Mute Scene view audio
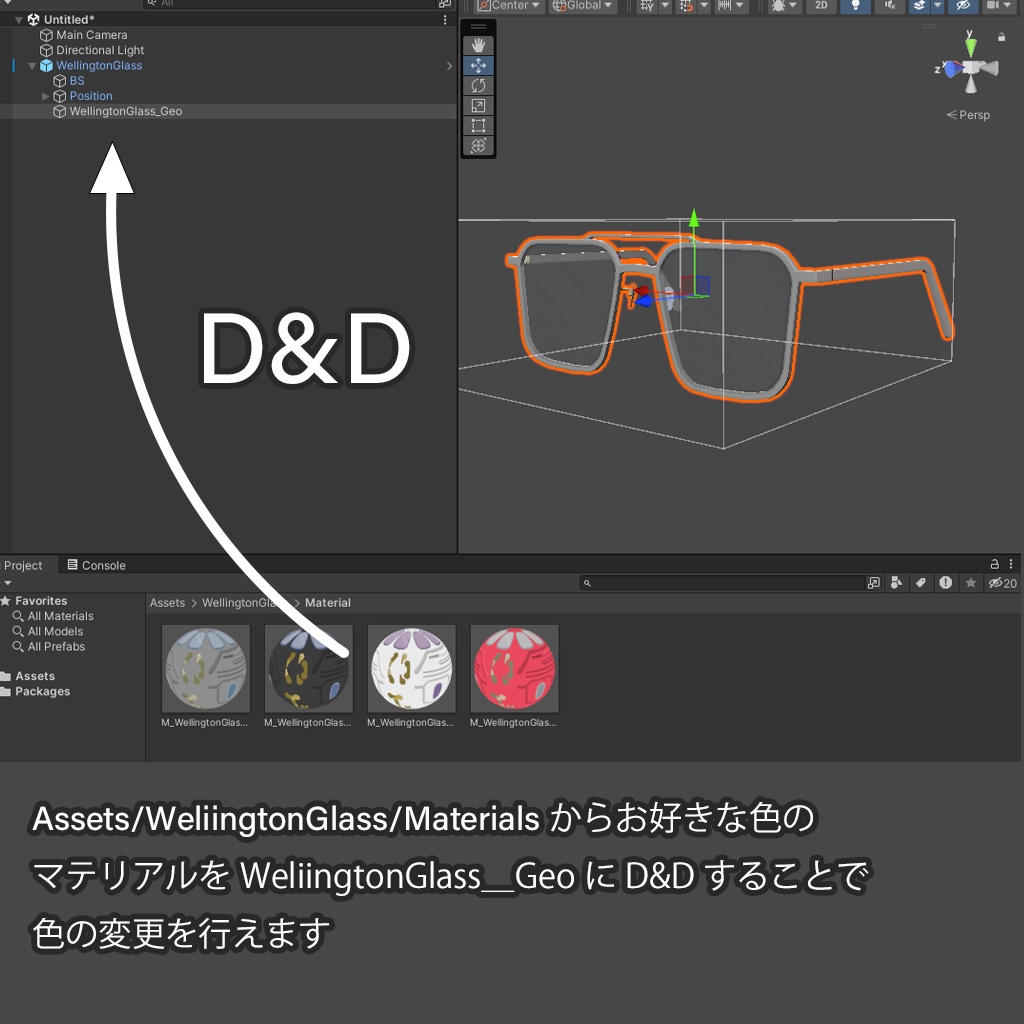The height and width of the screenshot is (1024, 1024). point(890,7)
